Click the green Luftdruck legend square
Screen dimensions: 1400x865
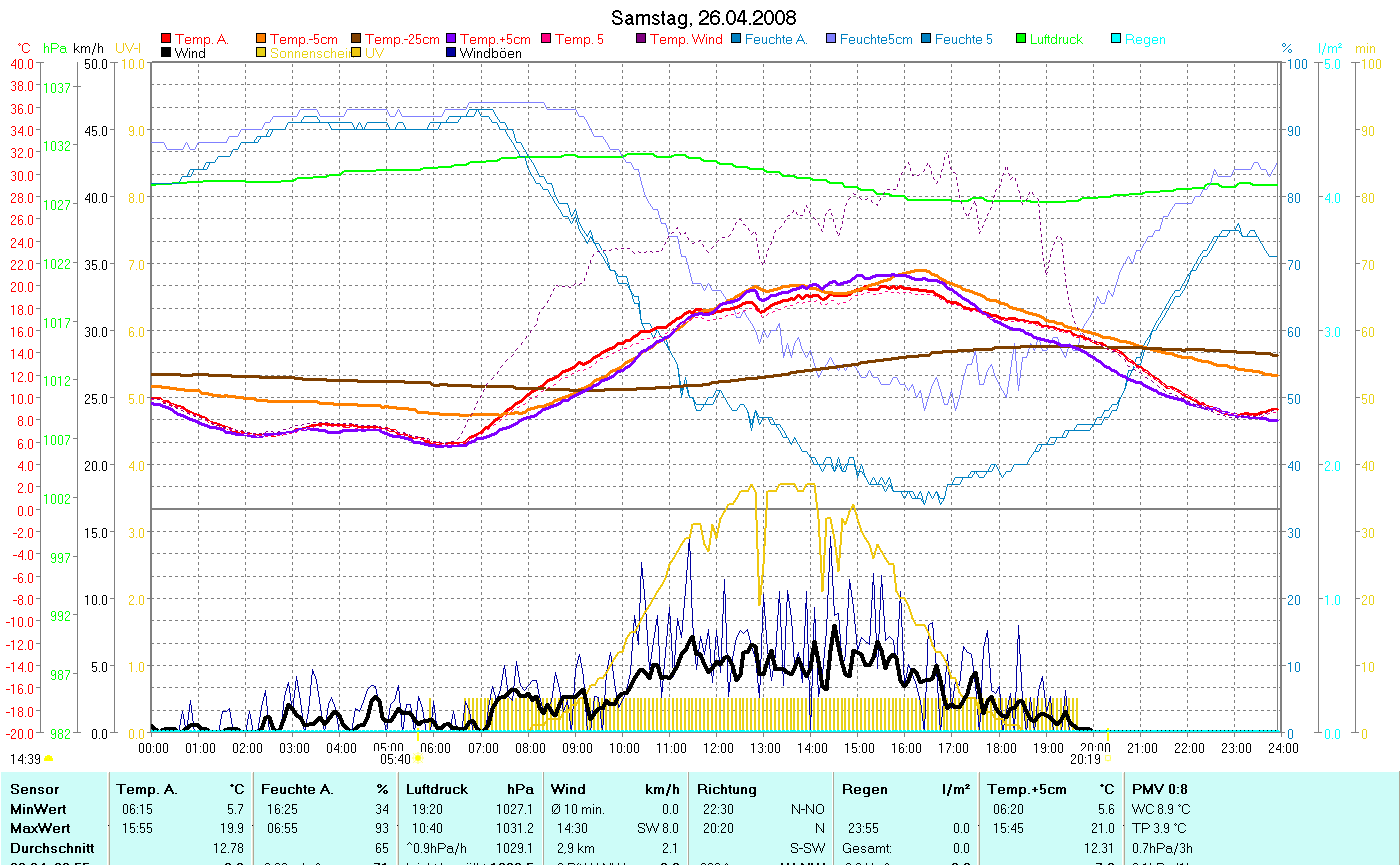[x=1022, y=40]
